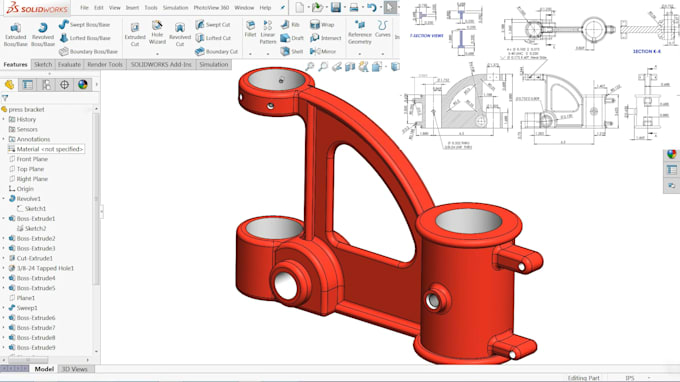Select the Mirror tool
The width and height of the screenshot is (680, 382).
pos(323,51)
